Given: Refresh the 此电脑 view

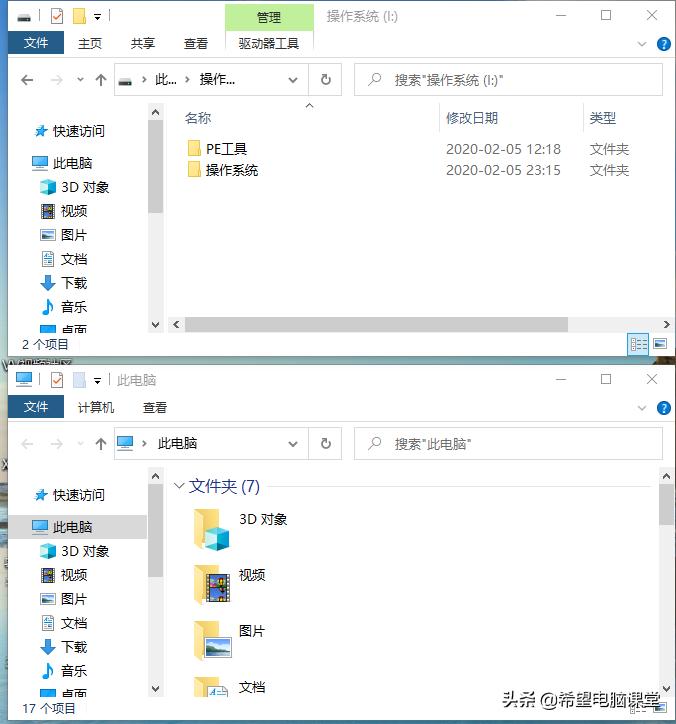Looking at the screenshot, I should pos(326,444).
